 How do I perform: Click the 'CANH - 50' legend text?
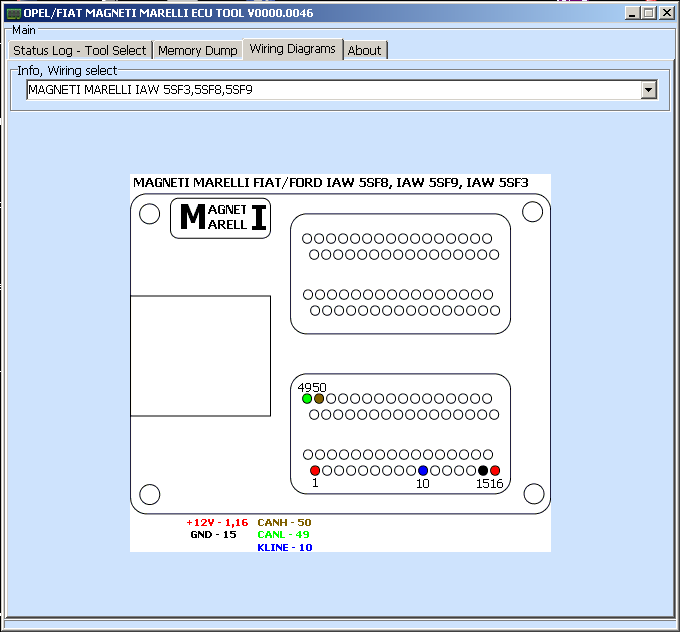[x=284, y=522]
